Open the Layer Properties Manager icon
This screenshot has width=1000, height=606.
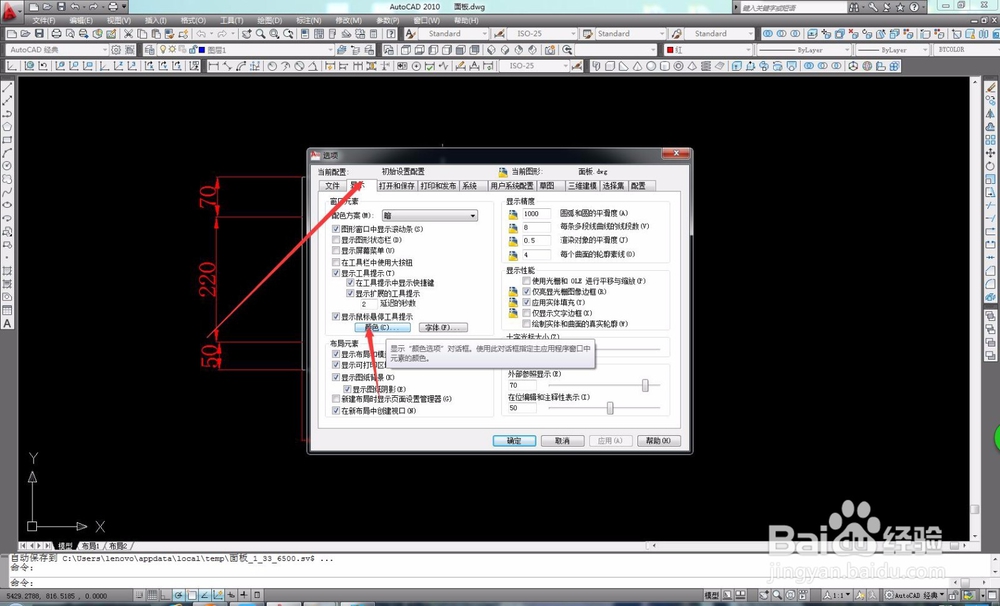[x=149, y=49]
